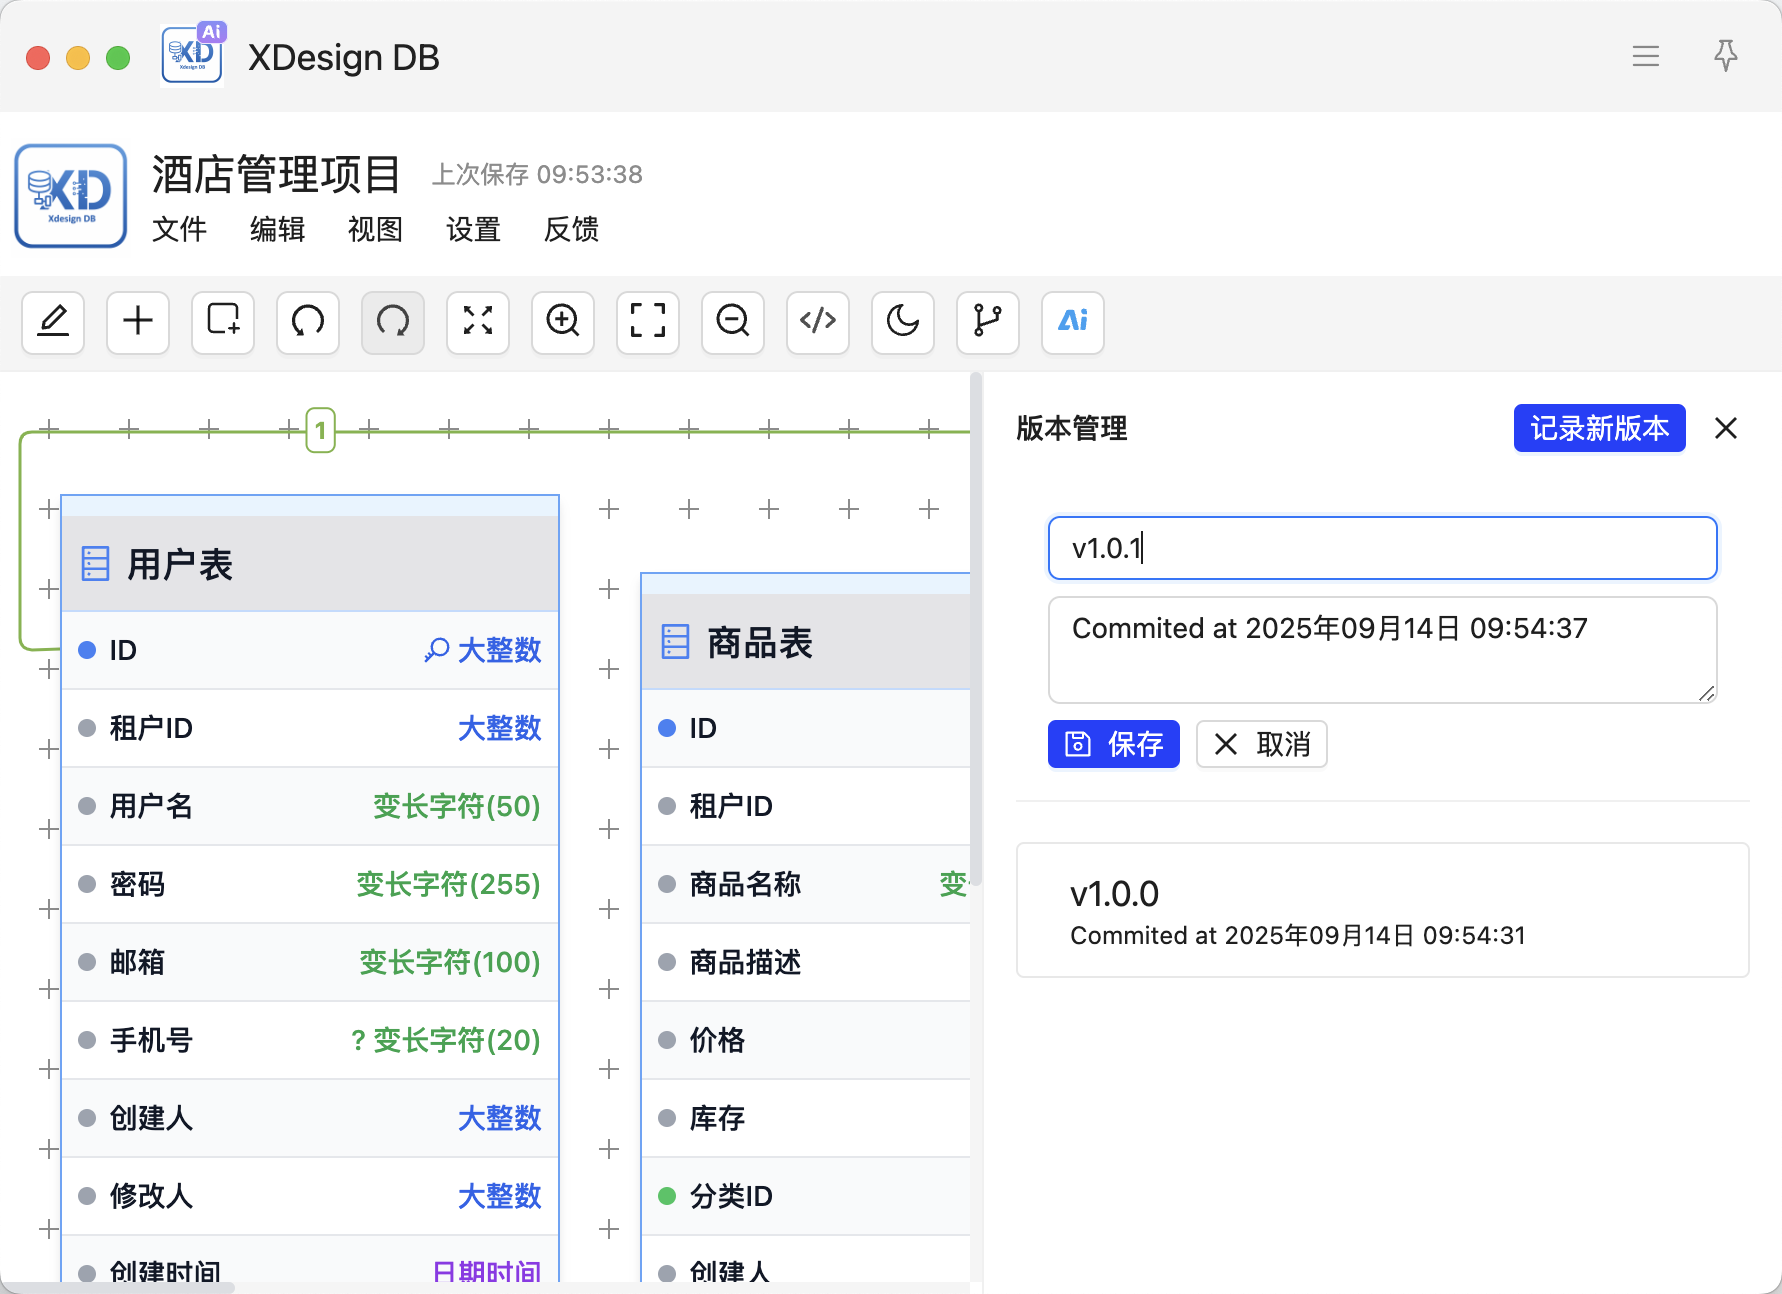The width and height of the screenshot is (1782, 1294).
Task: Click the key search icon on 用户表 ID row
Action: click(x=436, y=650)
